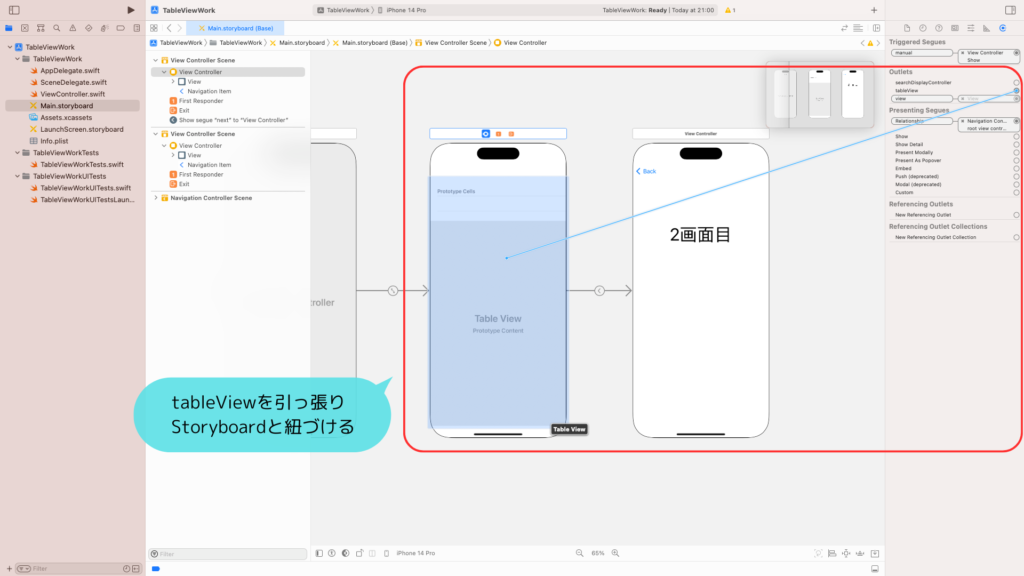Open the Identity inspector
Screen dimensions: 1024x576
tap(955, 28)
